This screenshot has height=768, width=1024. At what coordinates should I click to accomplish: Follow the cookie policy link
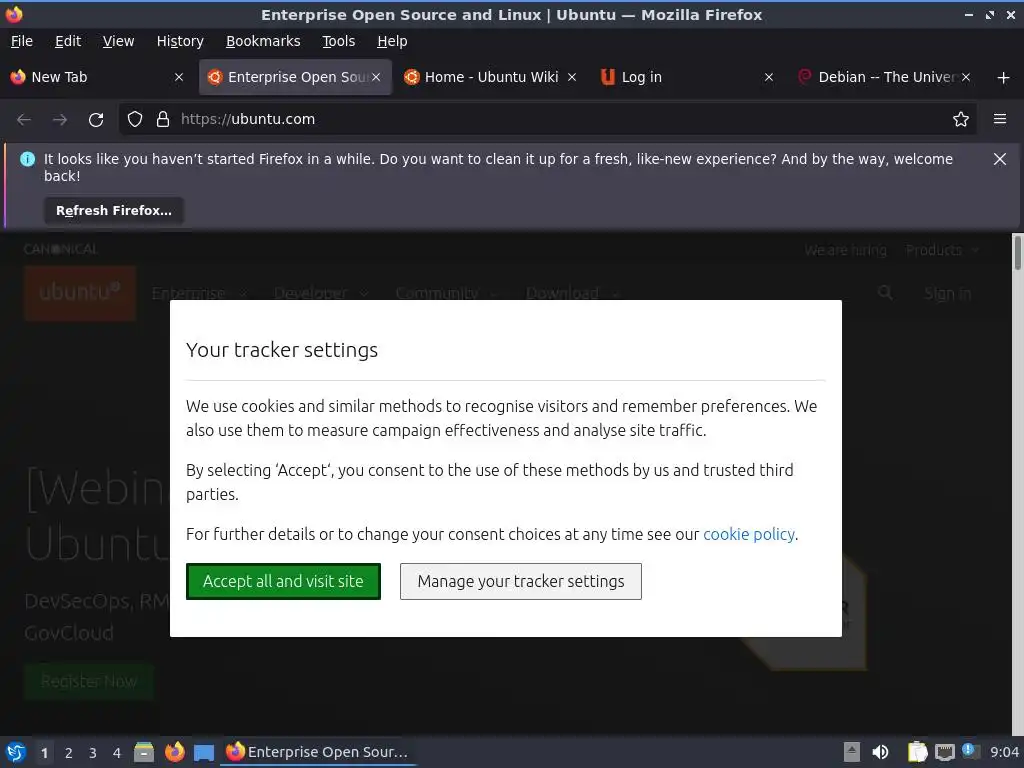click(x=749, y=534)
